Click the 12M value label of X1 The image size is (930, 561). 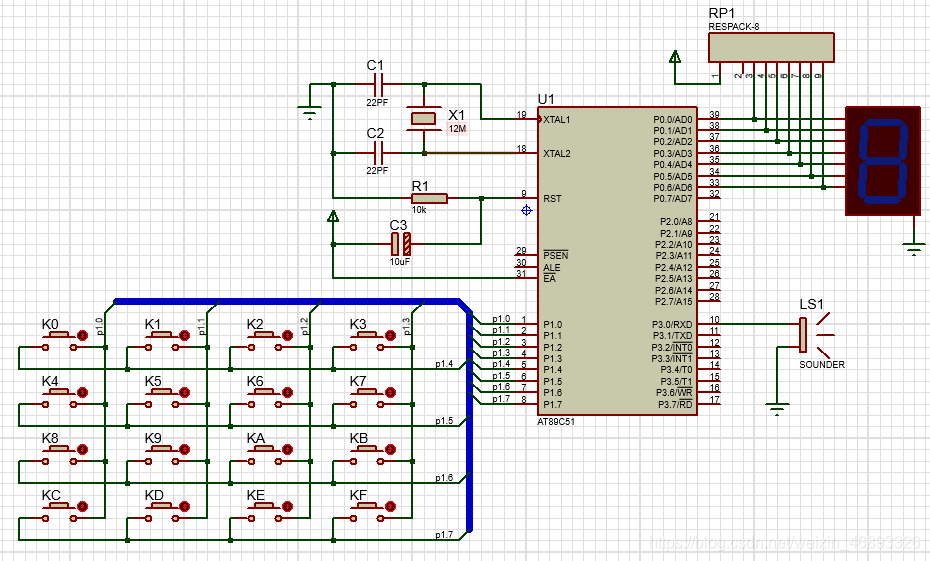(457, 130)
